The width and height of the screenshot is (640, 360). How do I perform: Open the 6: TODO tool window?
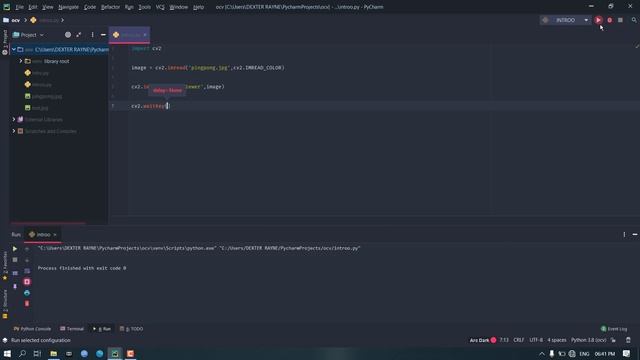(131, 329)
